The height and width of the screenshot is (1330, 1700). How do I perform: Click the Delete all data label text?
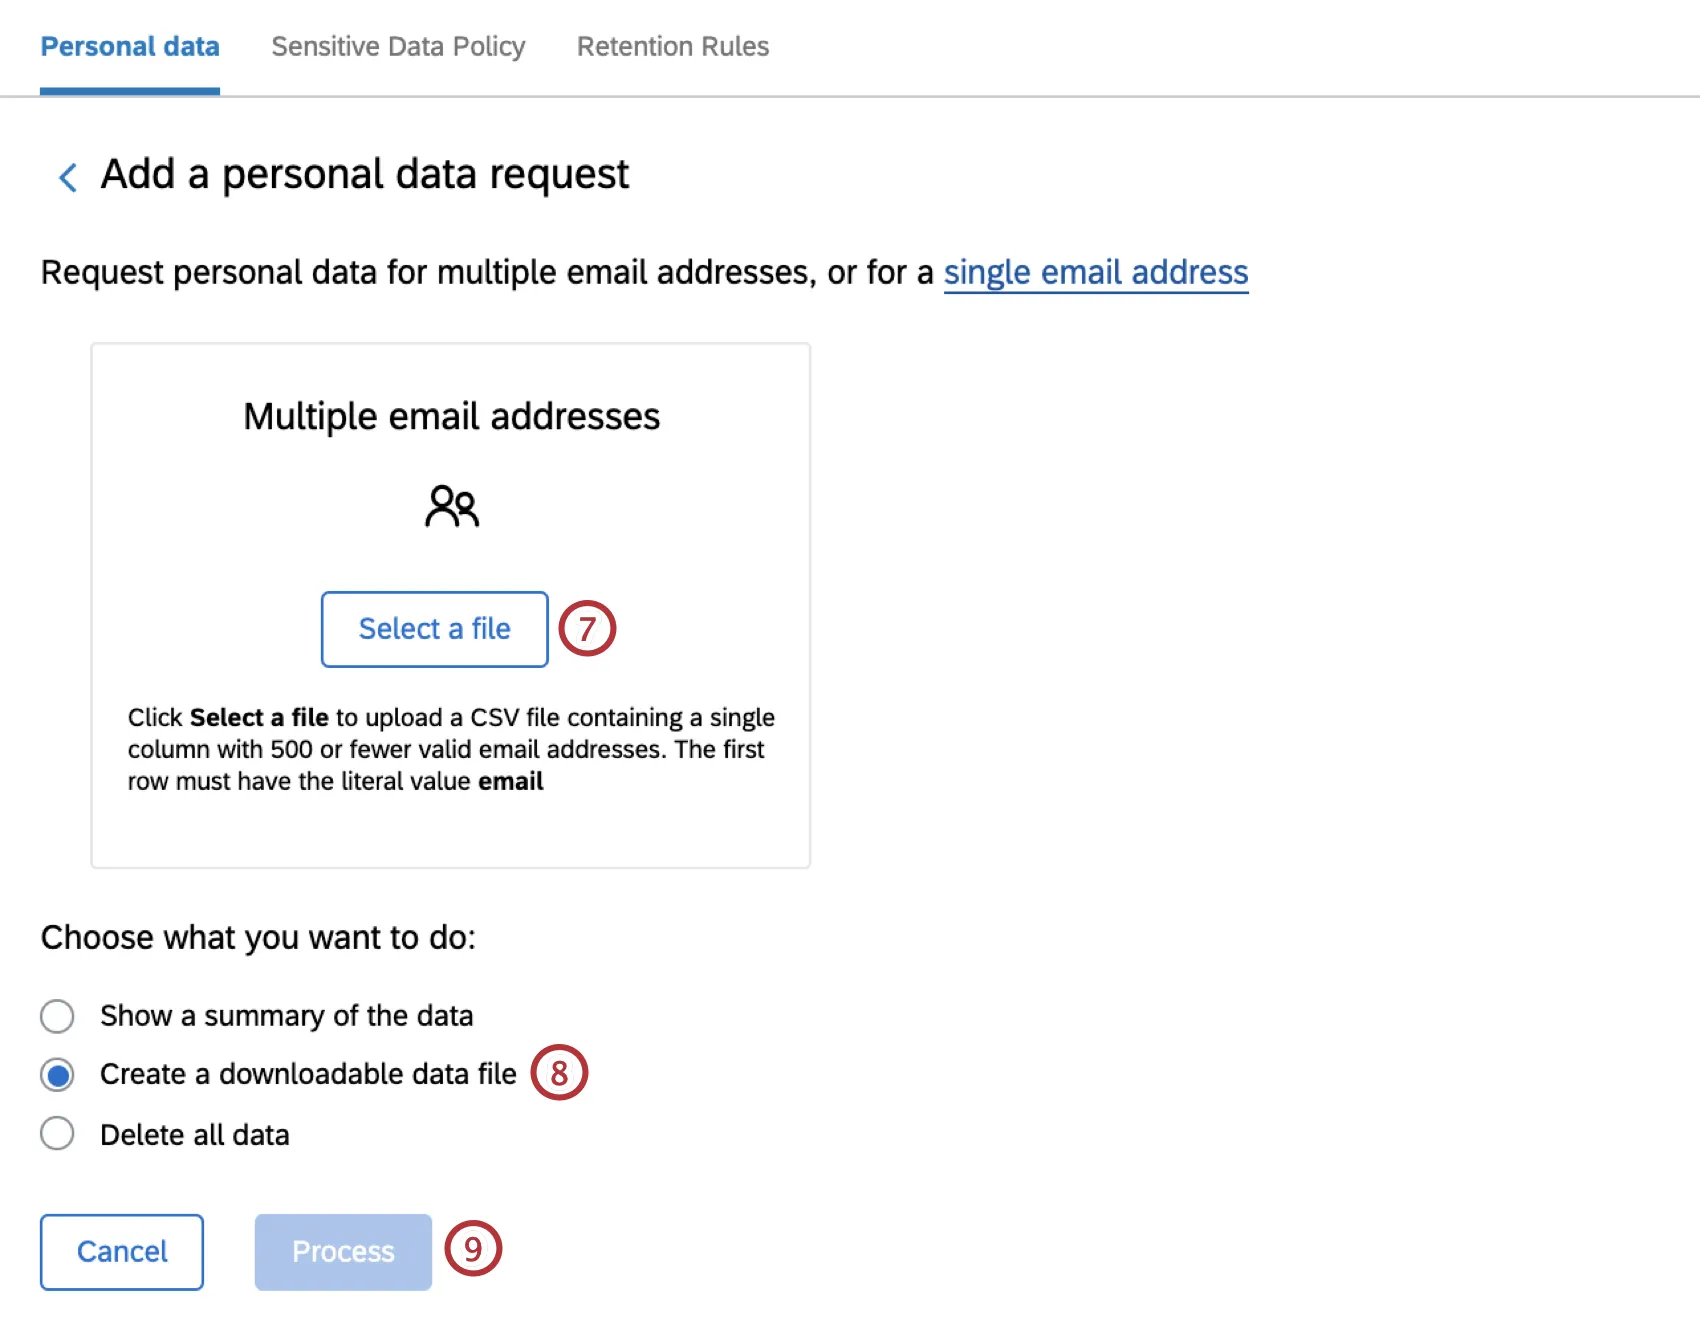(x=195, y=1135)
